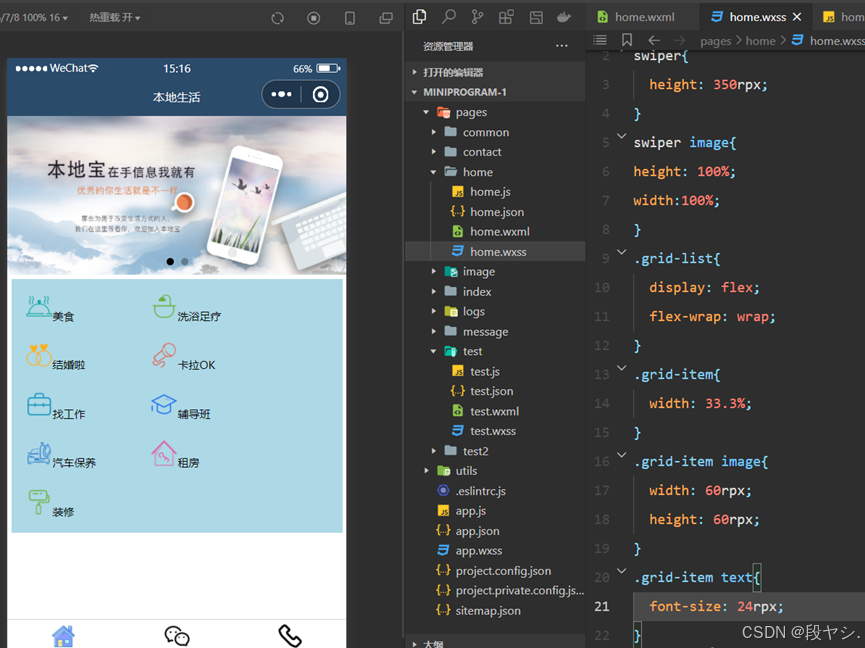The height and width of the screenshot is (648, 865).
Task: Open the mini program menu dots capsule
Action: coord(281,94)
